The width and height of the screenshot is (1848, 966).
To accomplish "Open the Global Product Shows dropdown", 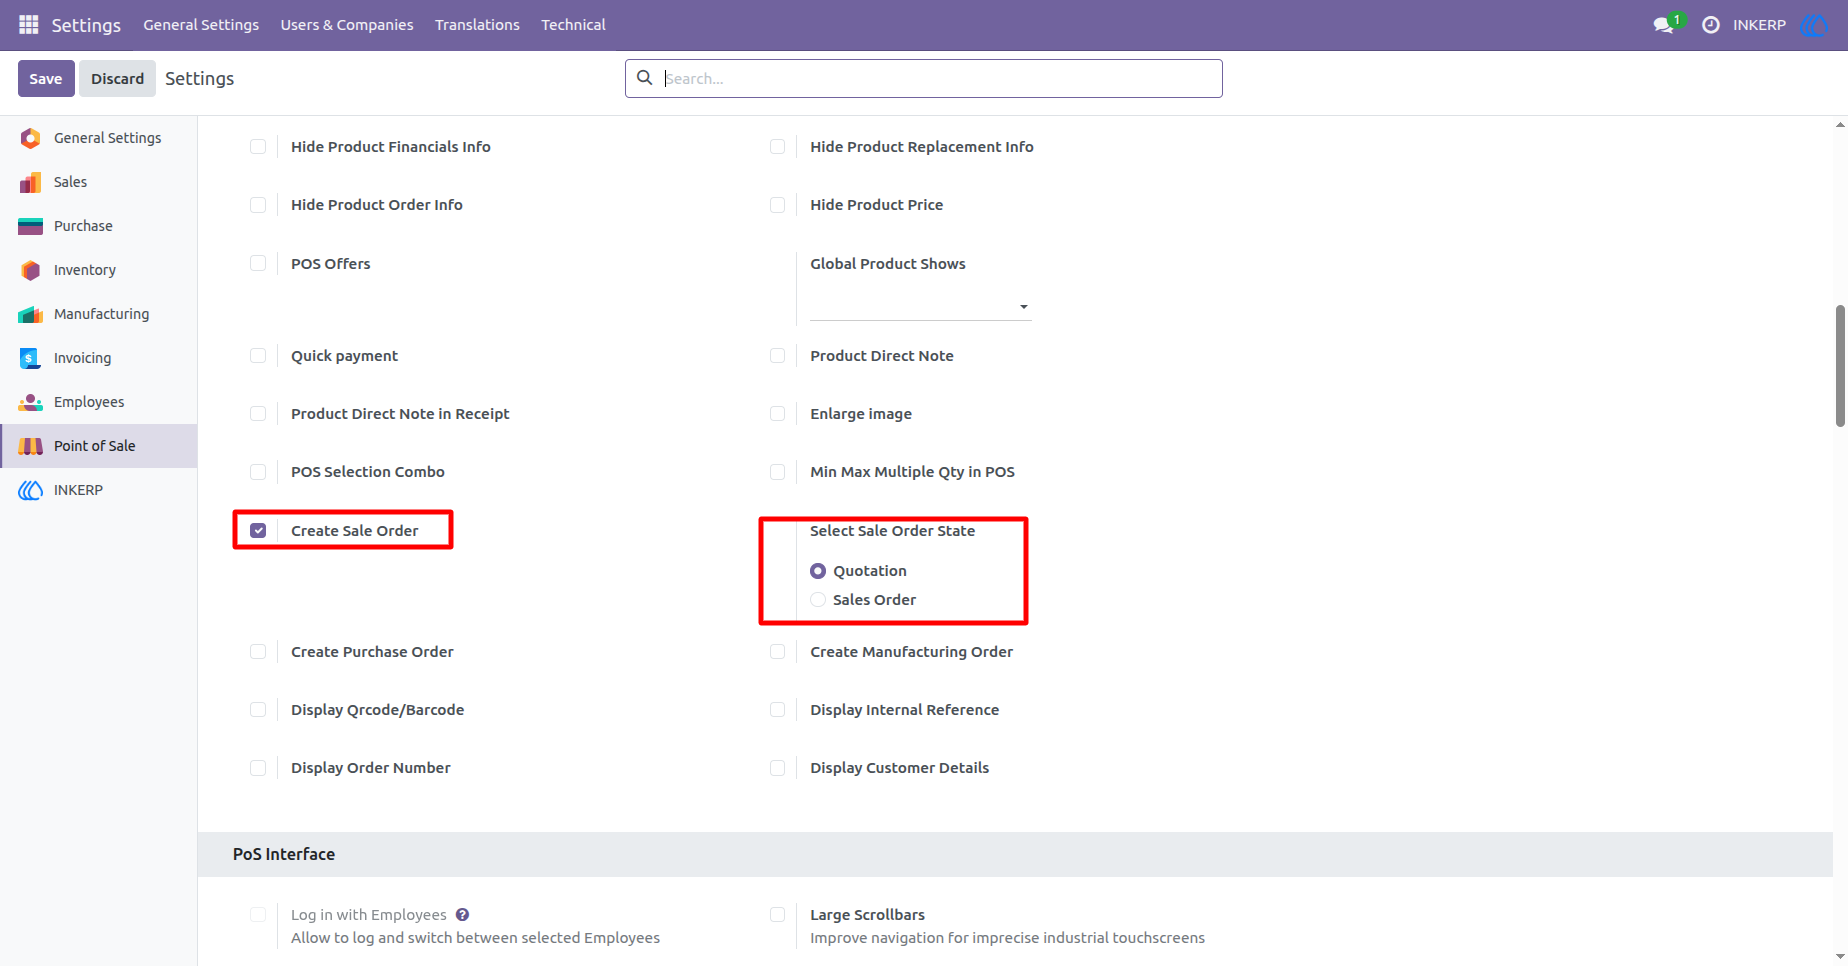I will point(920,306).
